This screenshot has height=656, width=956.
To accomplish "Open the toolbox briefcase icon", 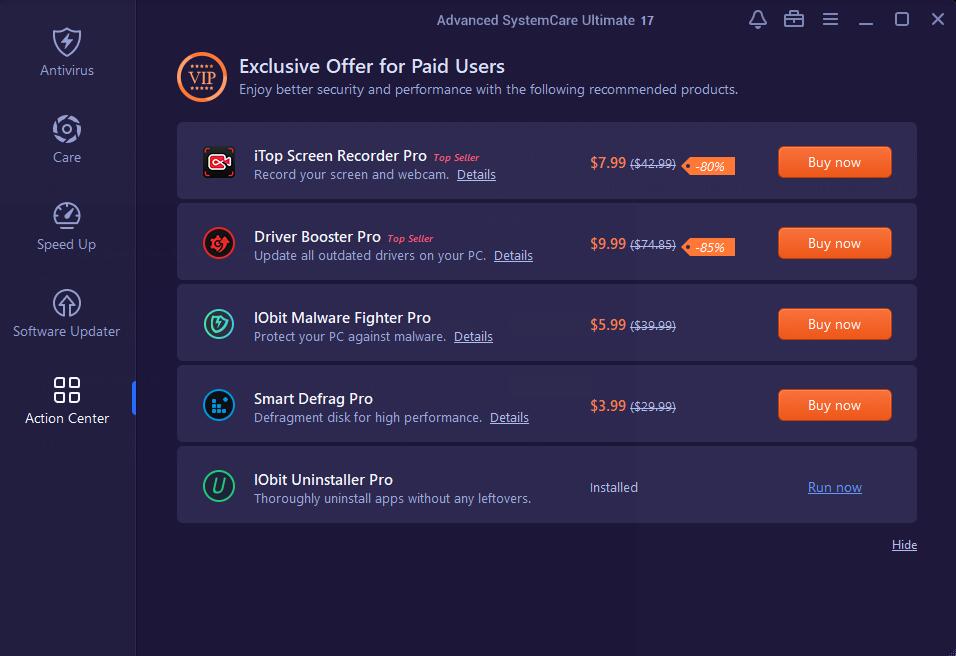I will [794, 20].
